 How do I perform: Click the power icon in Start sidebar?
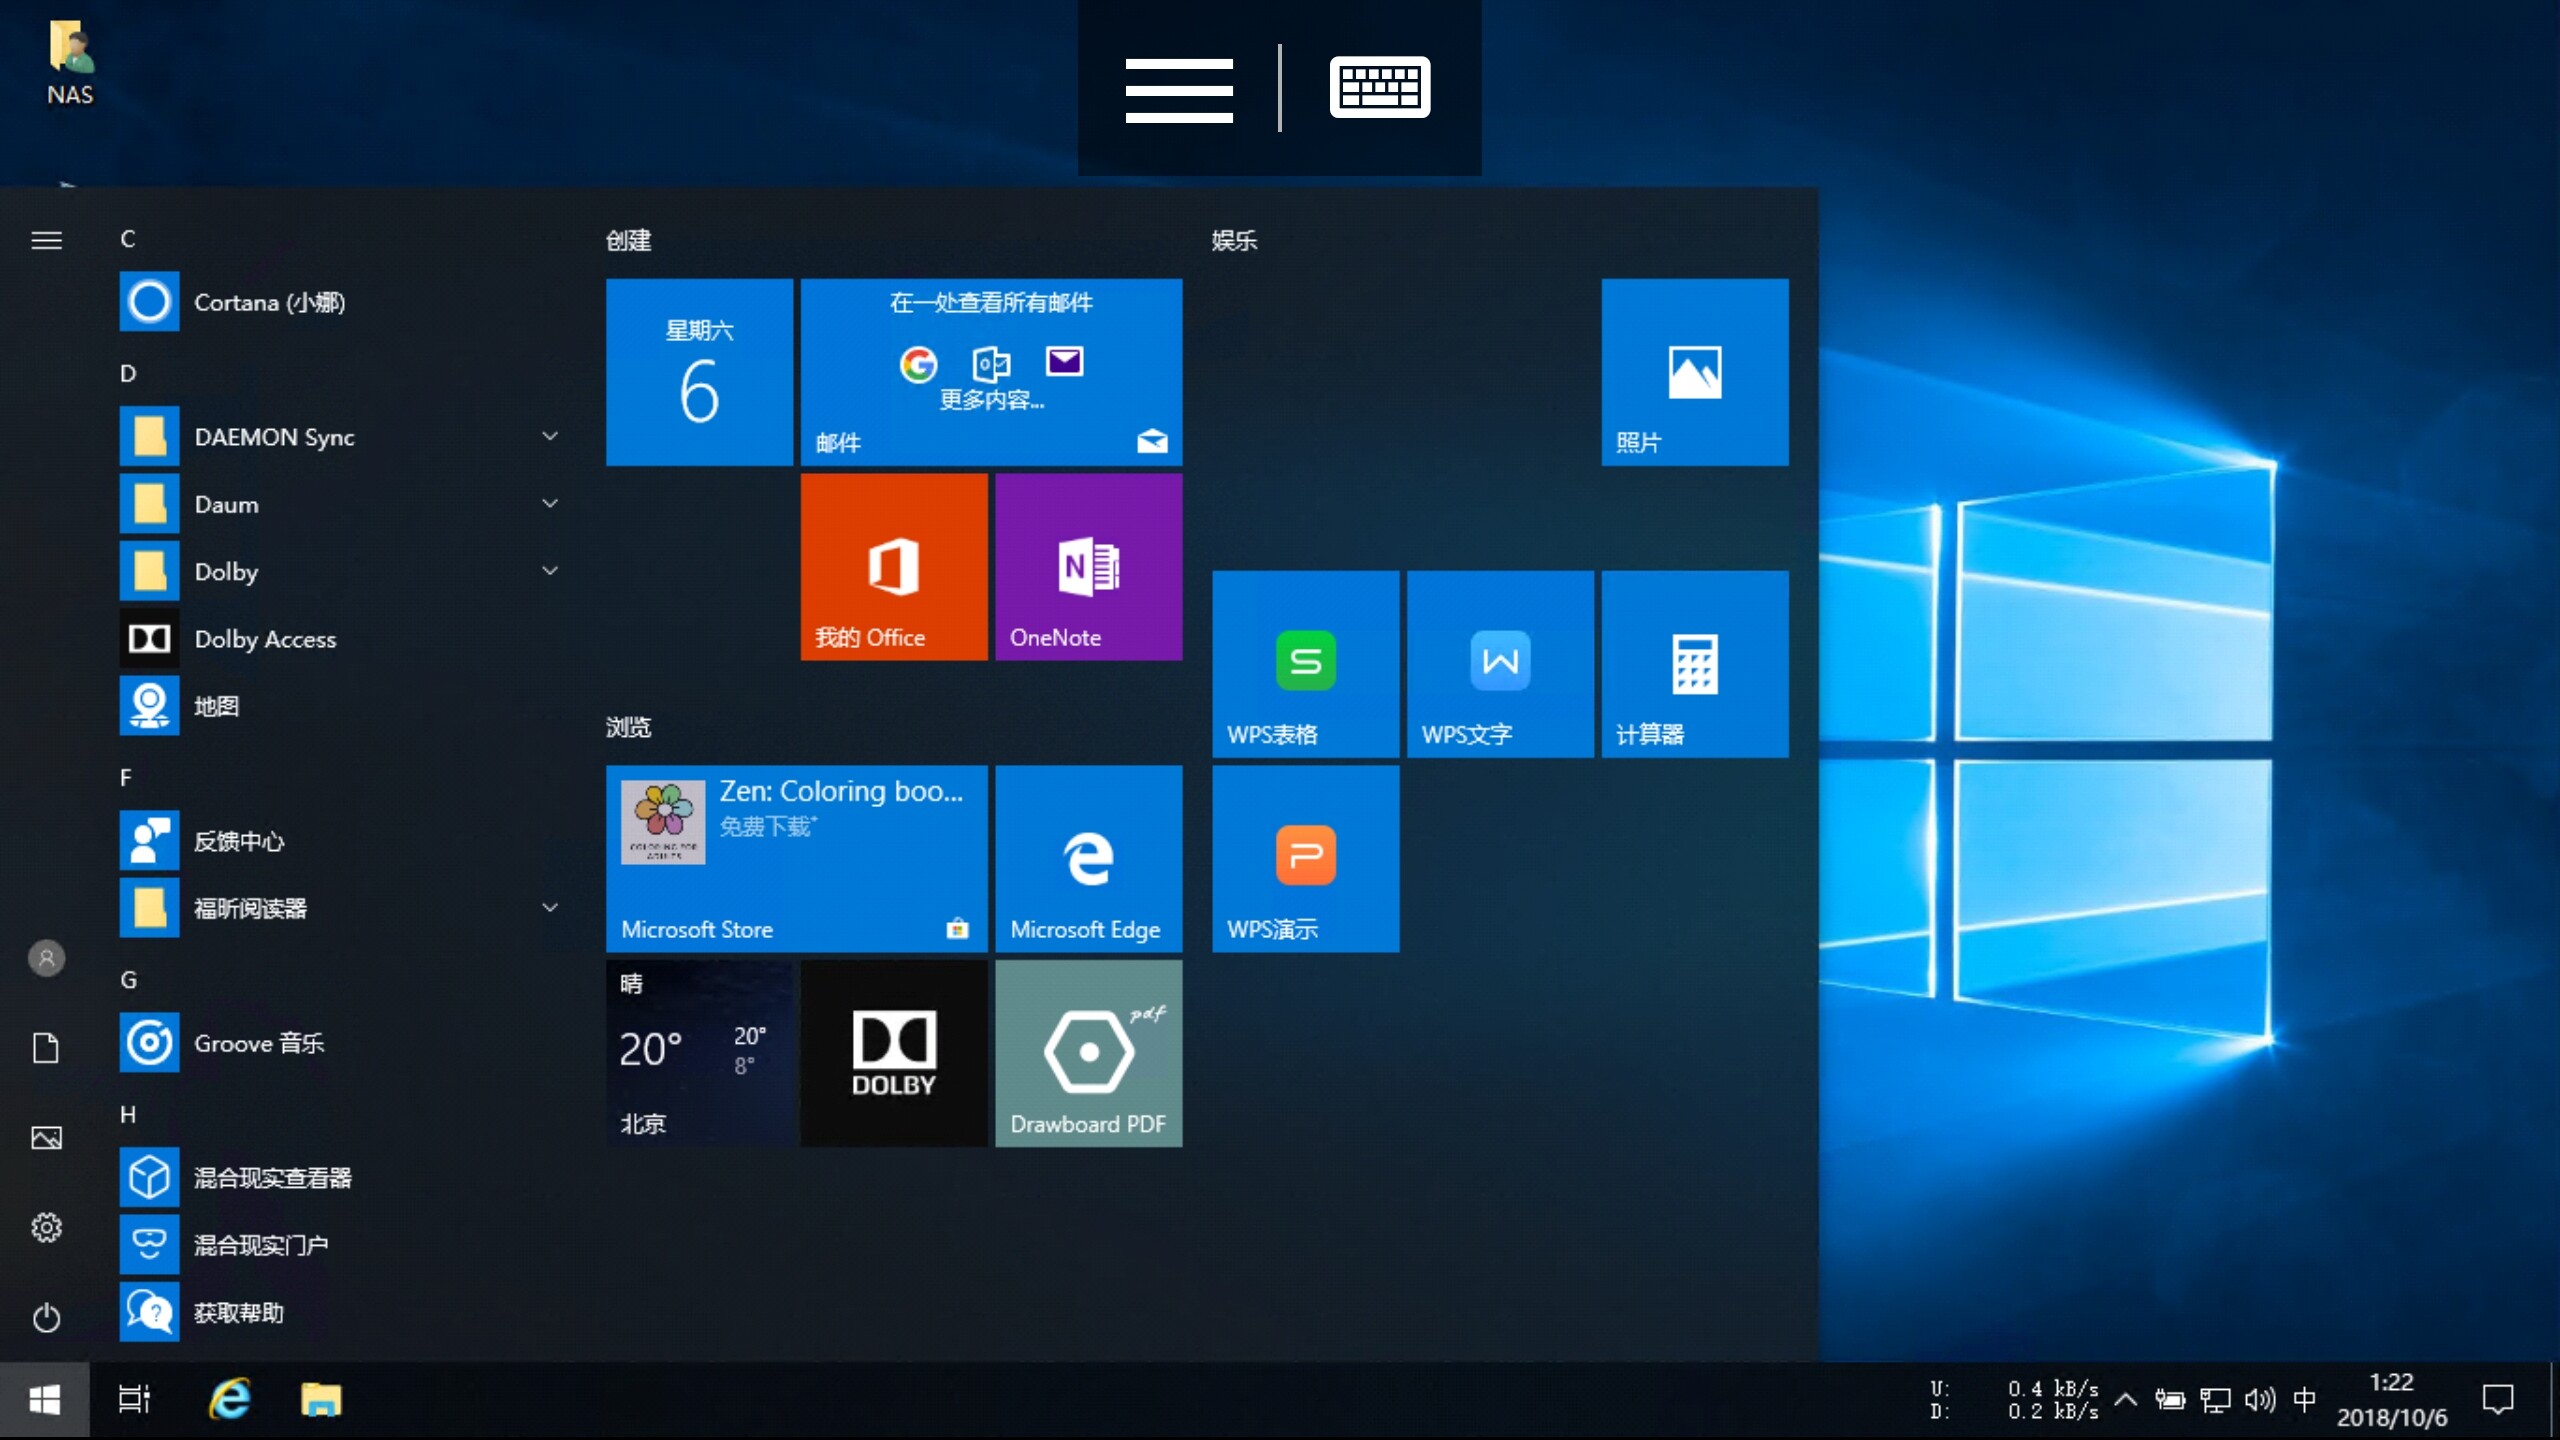[x=46, y=1317]
